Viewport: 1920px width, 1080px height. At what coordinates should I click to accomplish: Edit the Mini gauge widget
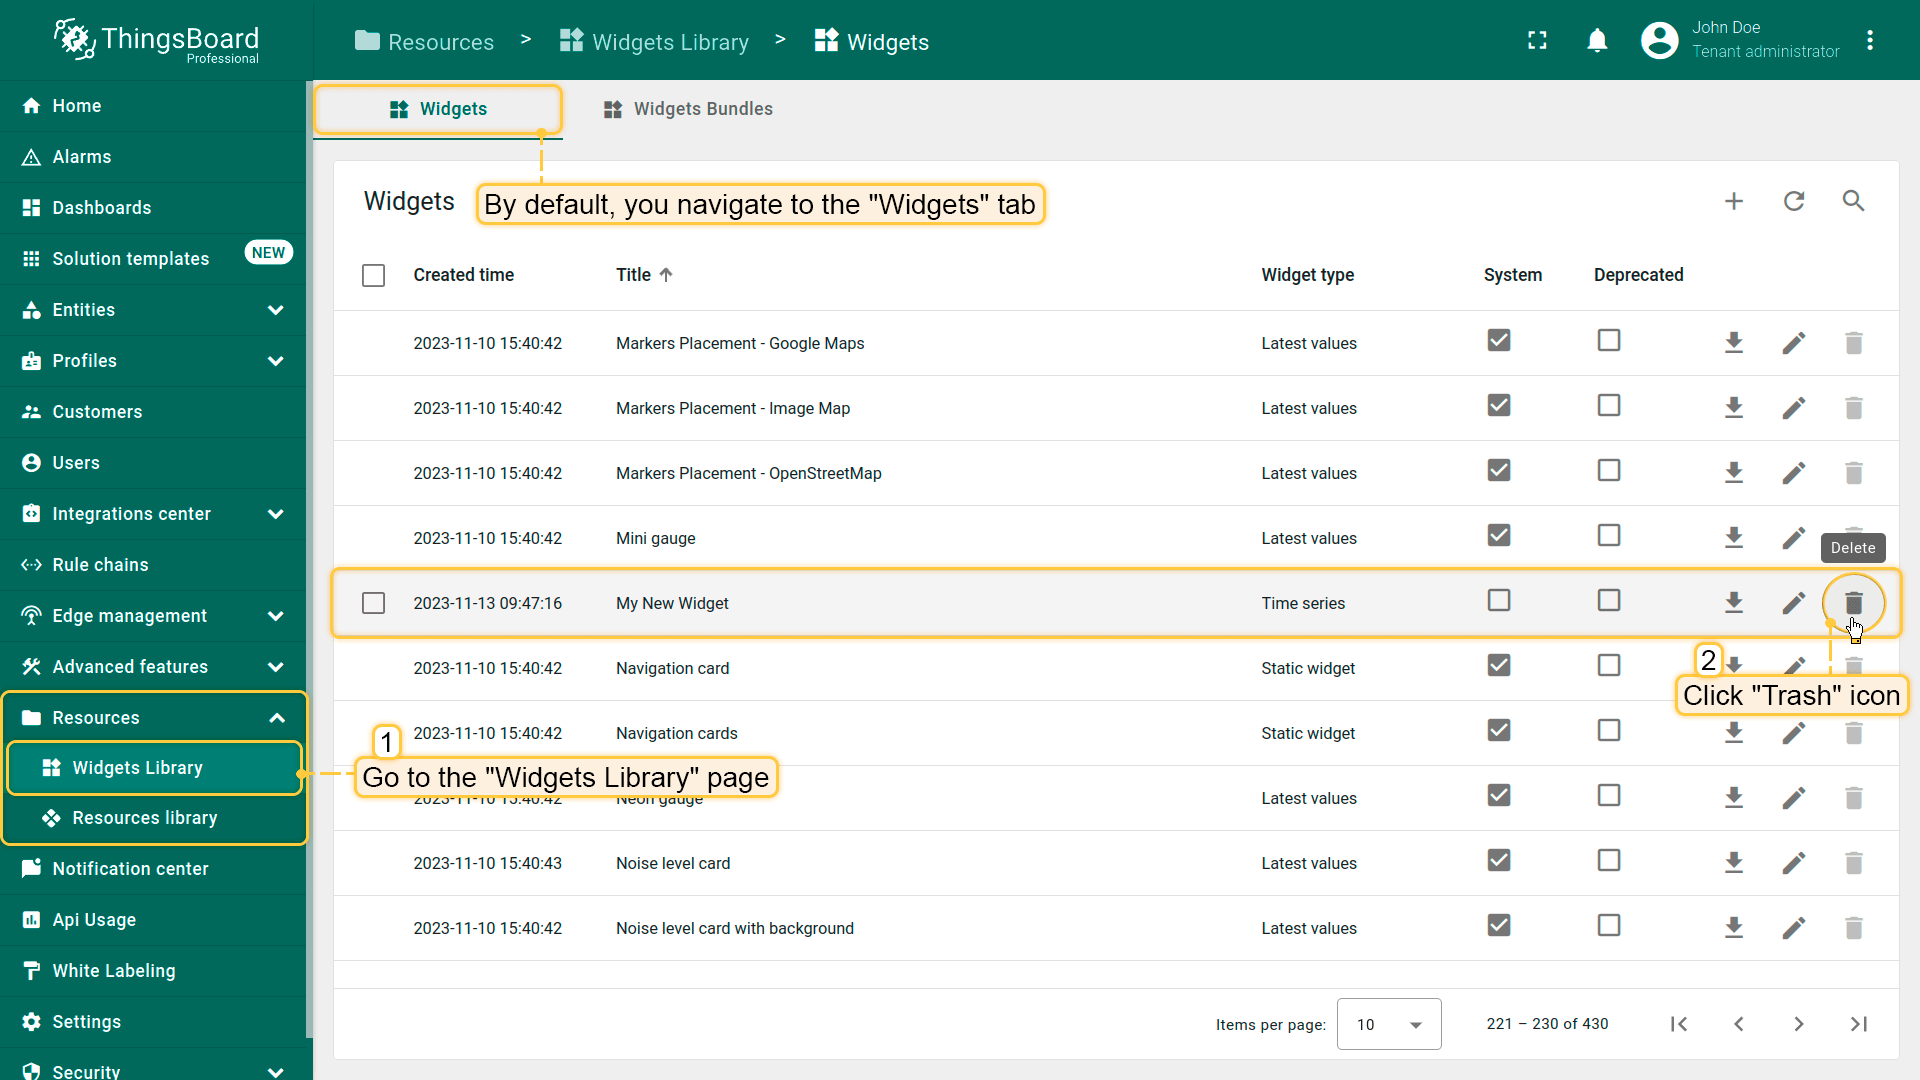(x=1793, y=538)
